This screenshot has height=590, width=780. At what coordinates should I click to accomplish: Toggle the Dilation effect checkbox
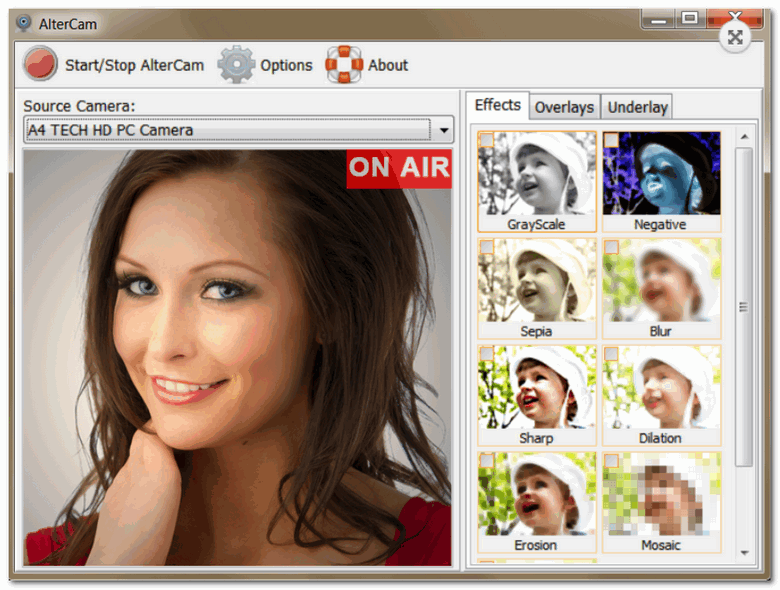coord(611,354)
